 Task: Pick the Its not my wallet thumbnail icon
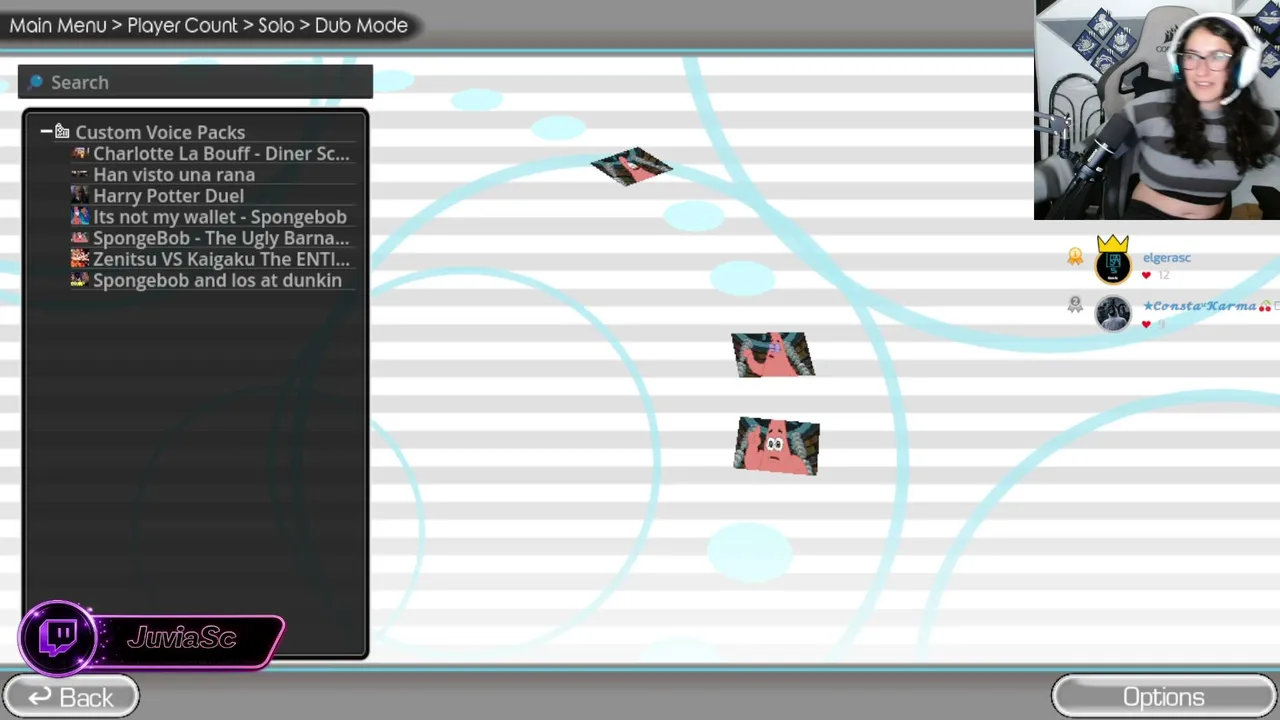[80, 217]
